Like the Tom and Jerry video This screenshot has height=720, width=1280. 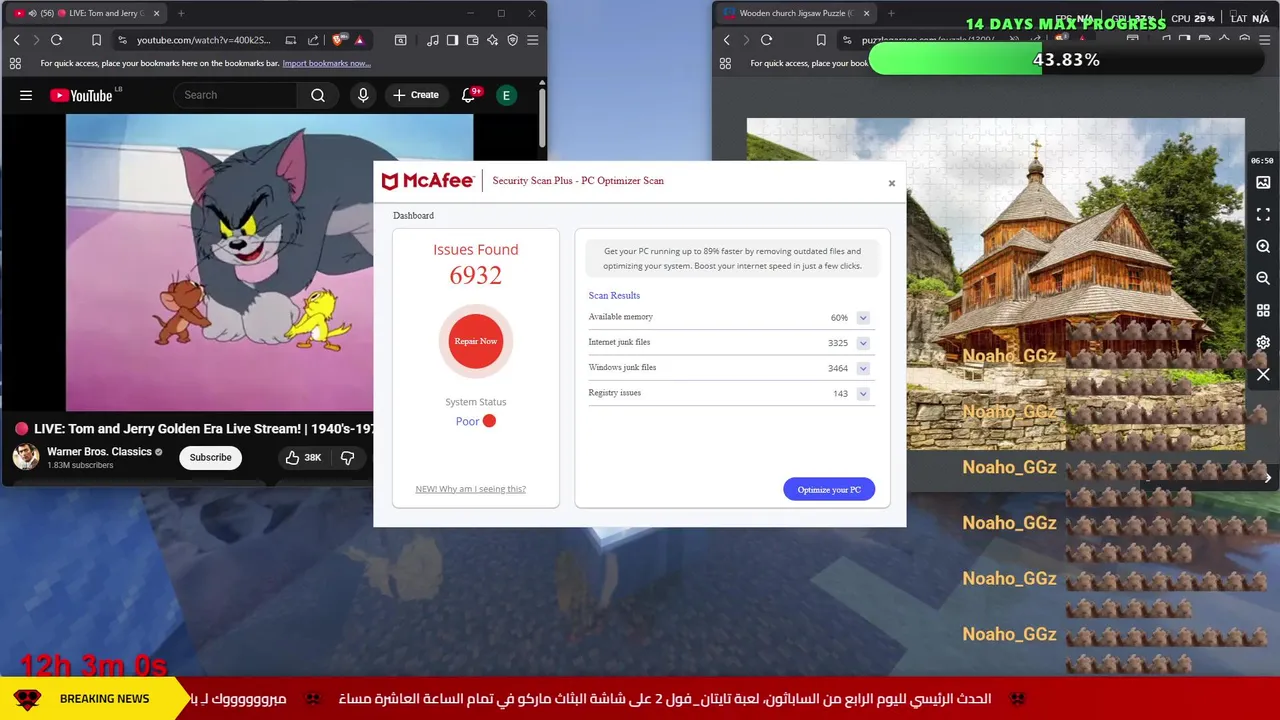pyautogui.click(x=302, y=457)
